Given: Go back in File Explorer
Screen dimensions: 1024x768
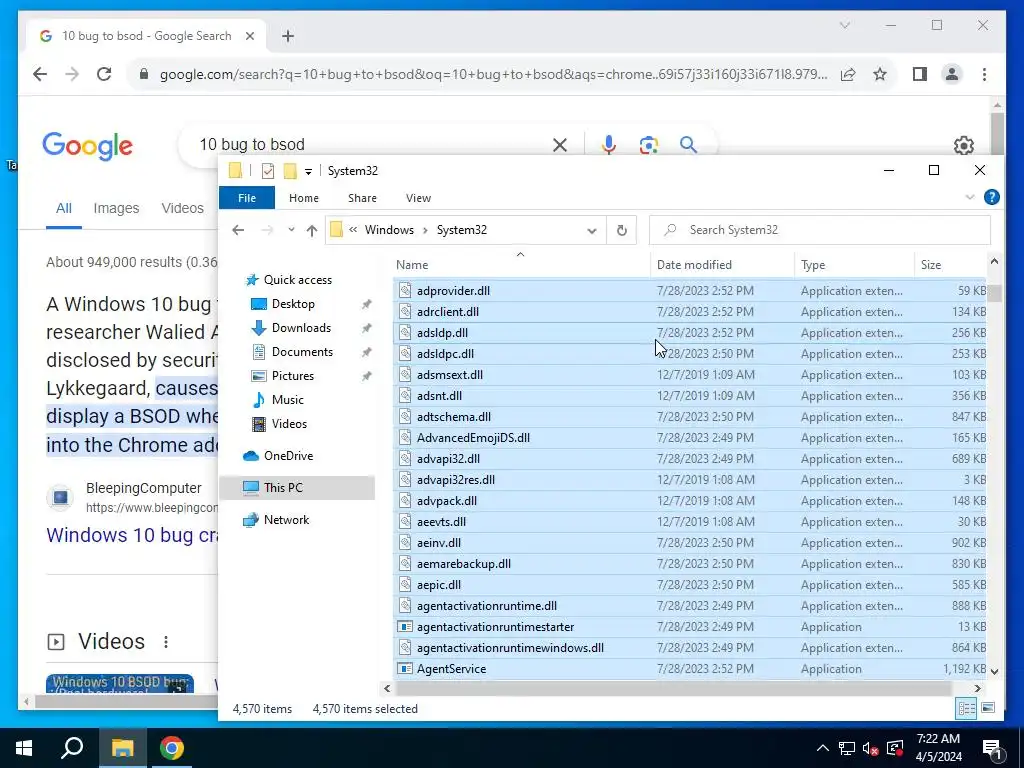Looking at the screenshot, I should click(x=238, y=230).
